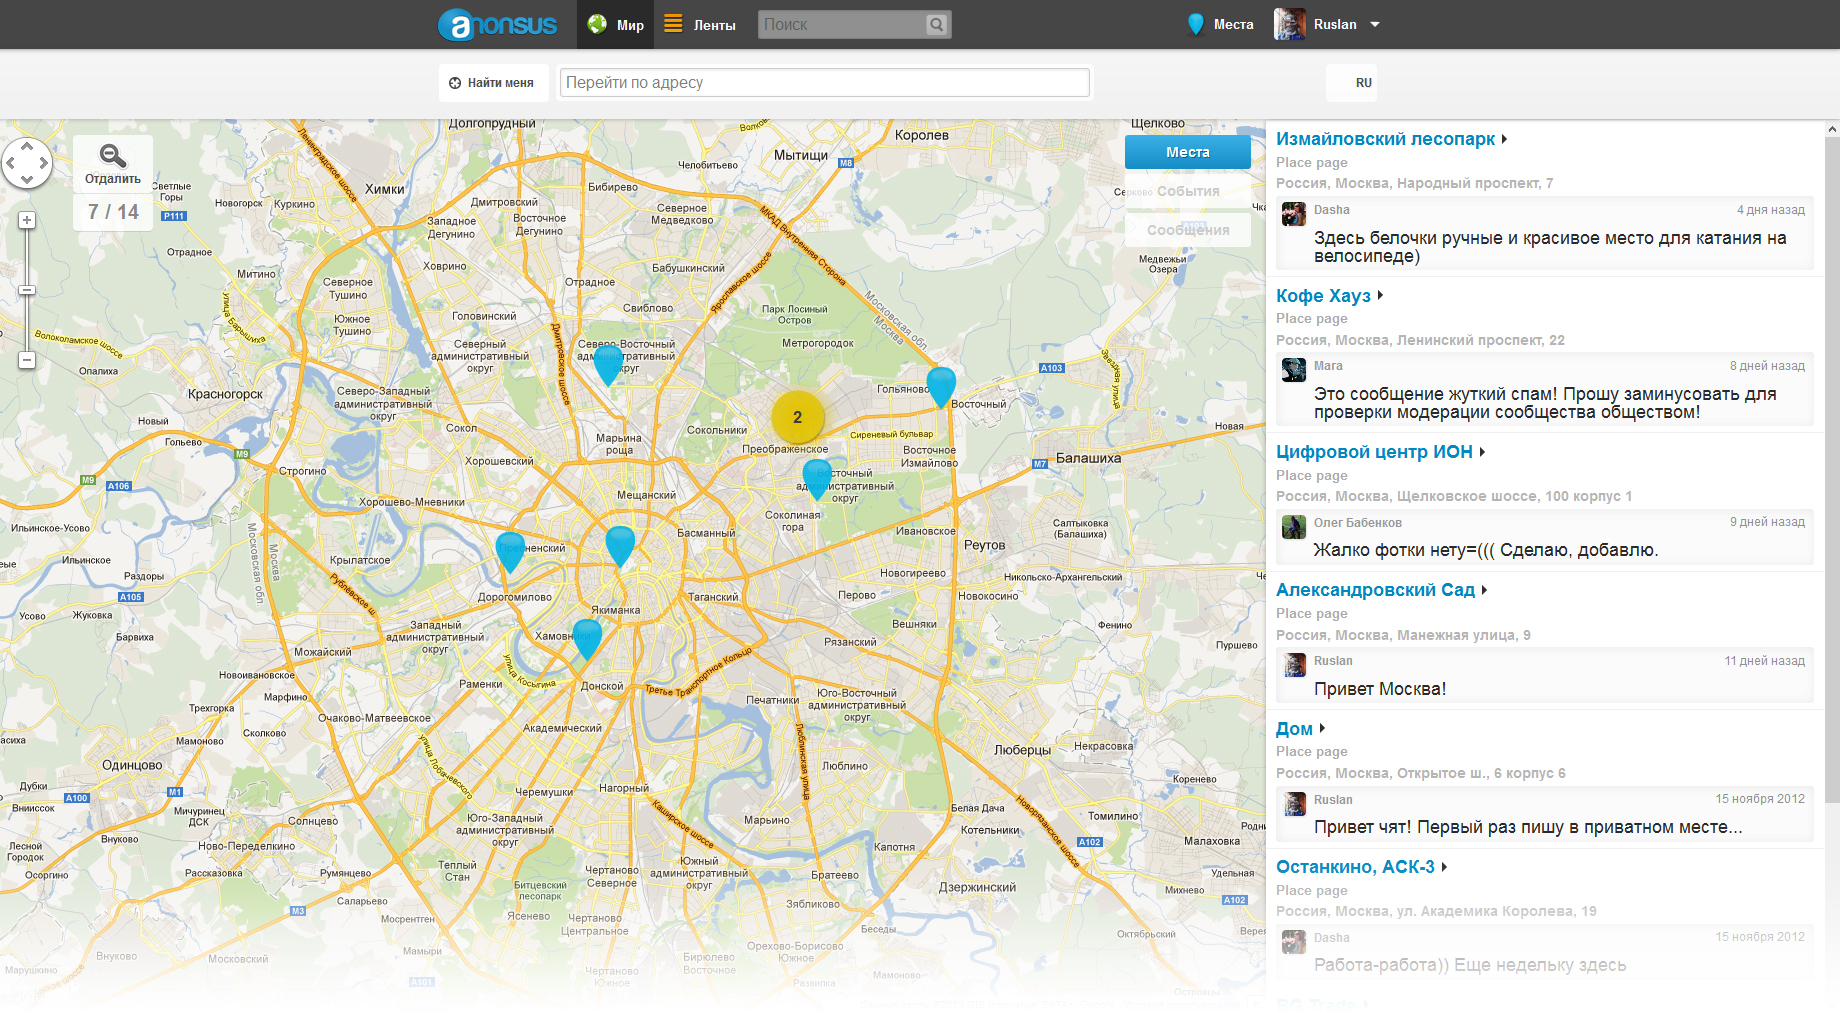The width and height of the screenshot is (1840, 1013).
Task: Click the Отдалить zoom-out magnifier icon
Action: 113,156
